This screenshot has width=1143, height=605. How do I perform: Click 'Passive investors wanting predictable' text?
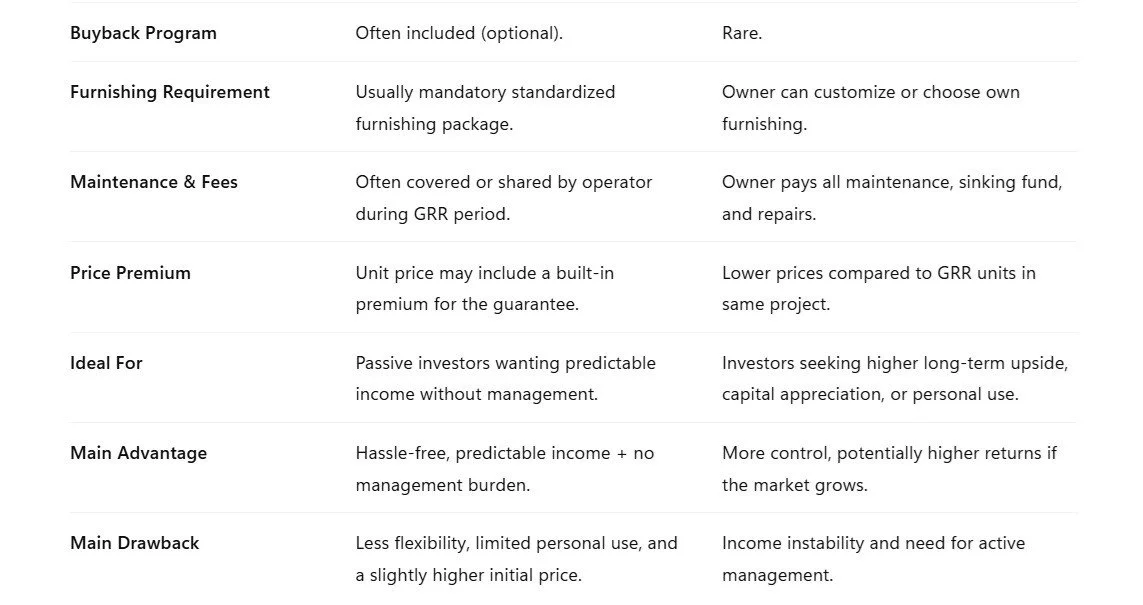pyautogui.click(x=505, y=363)
